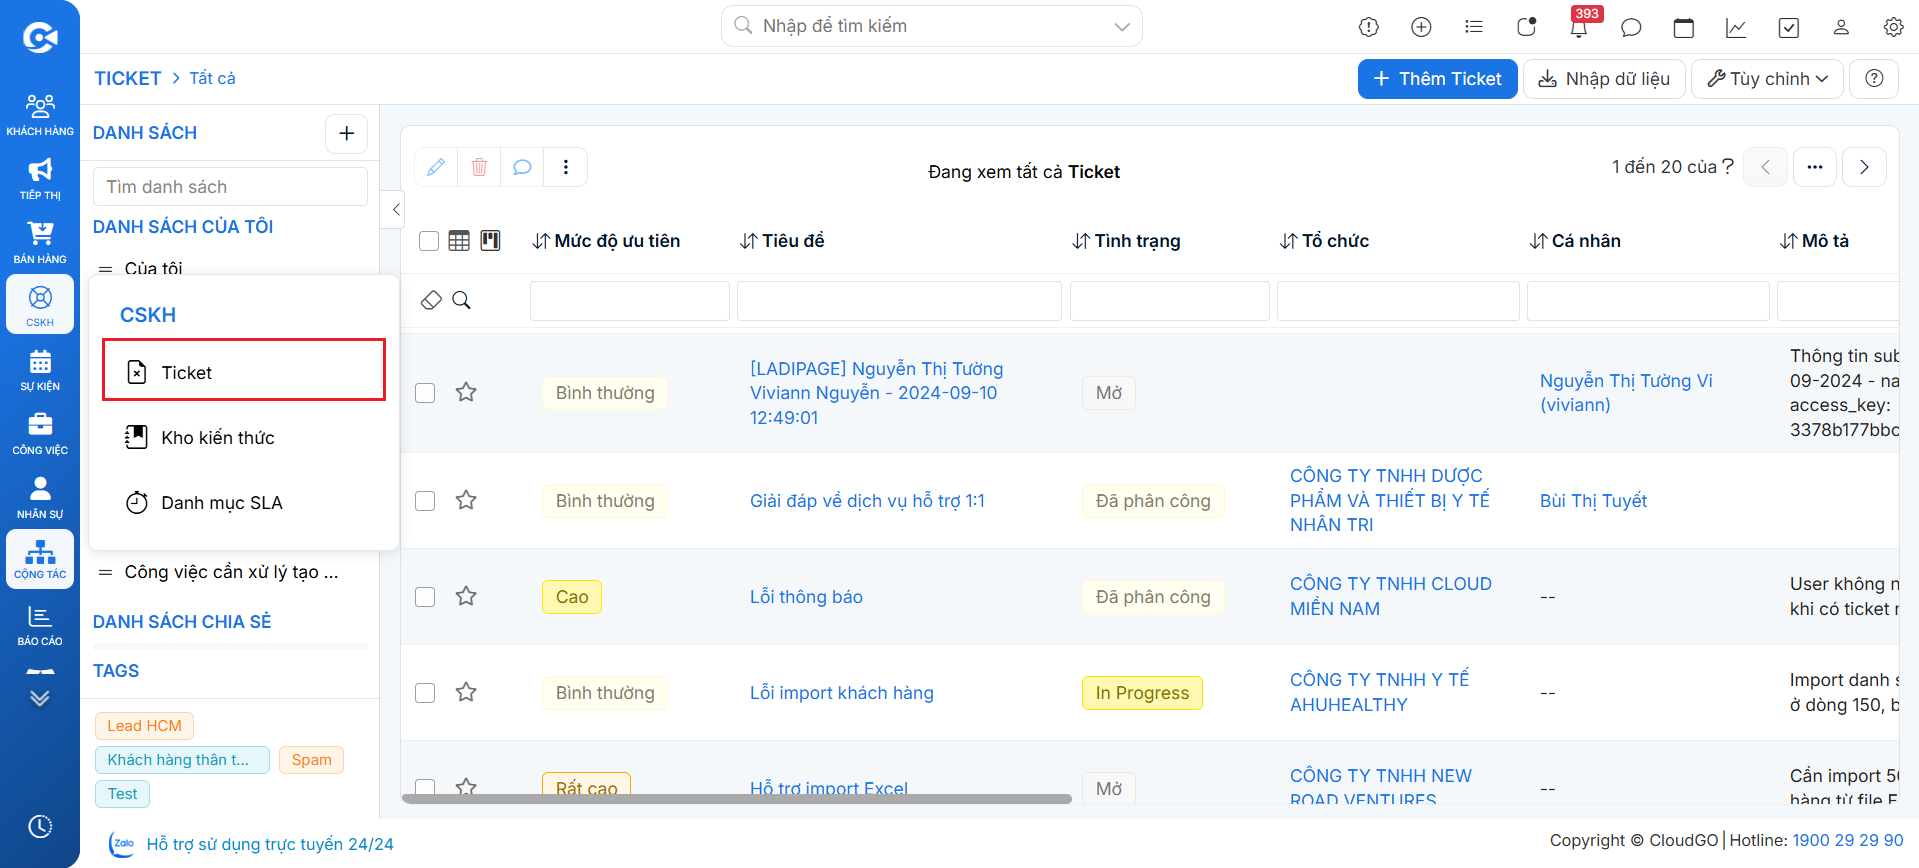
Task: Sort by Mức độ ưu tiên column
Action: (x=606, y=241)
